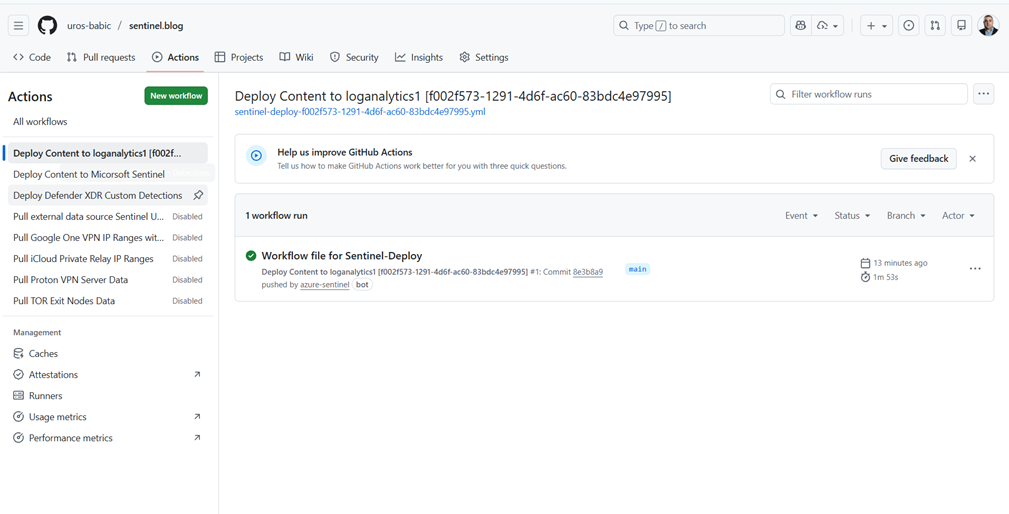Open Copilot chat icon in header
1009x514 pixels.
click(x=800, y=26)
